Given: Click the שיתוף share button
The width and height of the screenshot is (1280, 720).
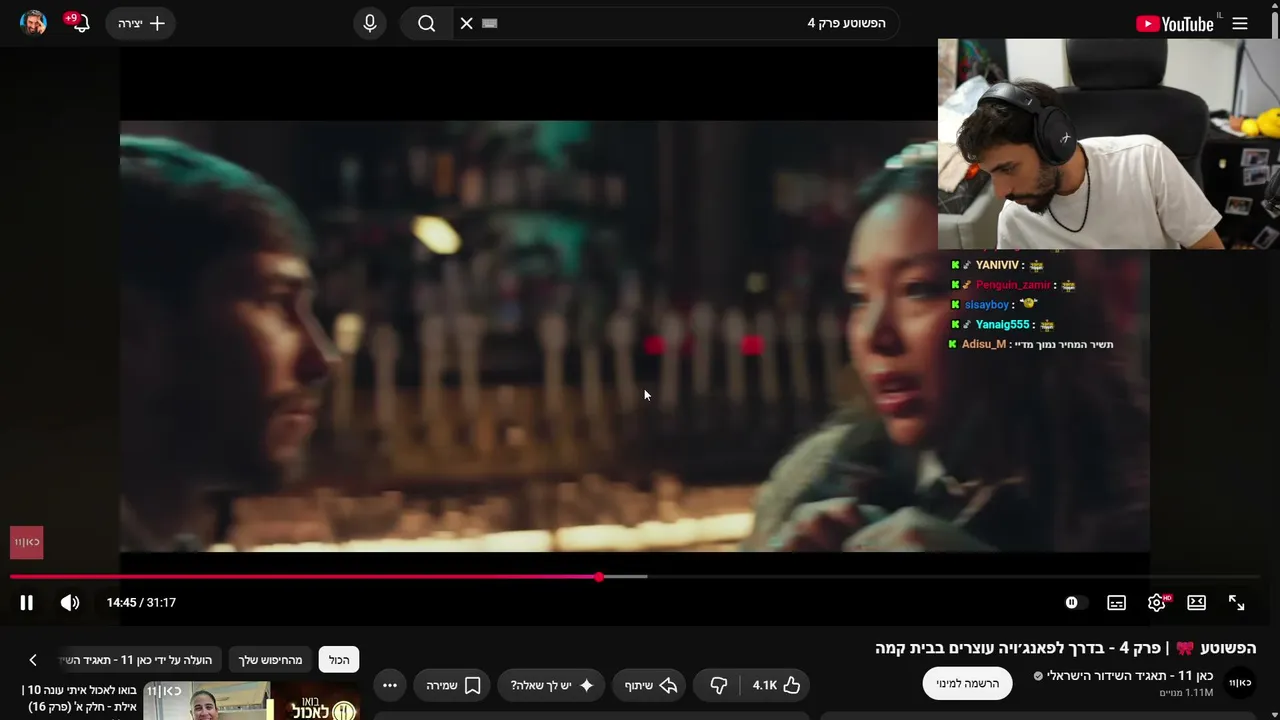Looking at the screenshot, I should click(x=650, y=685).
